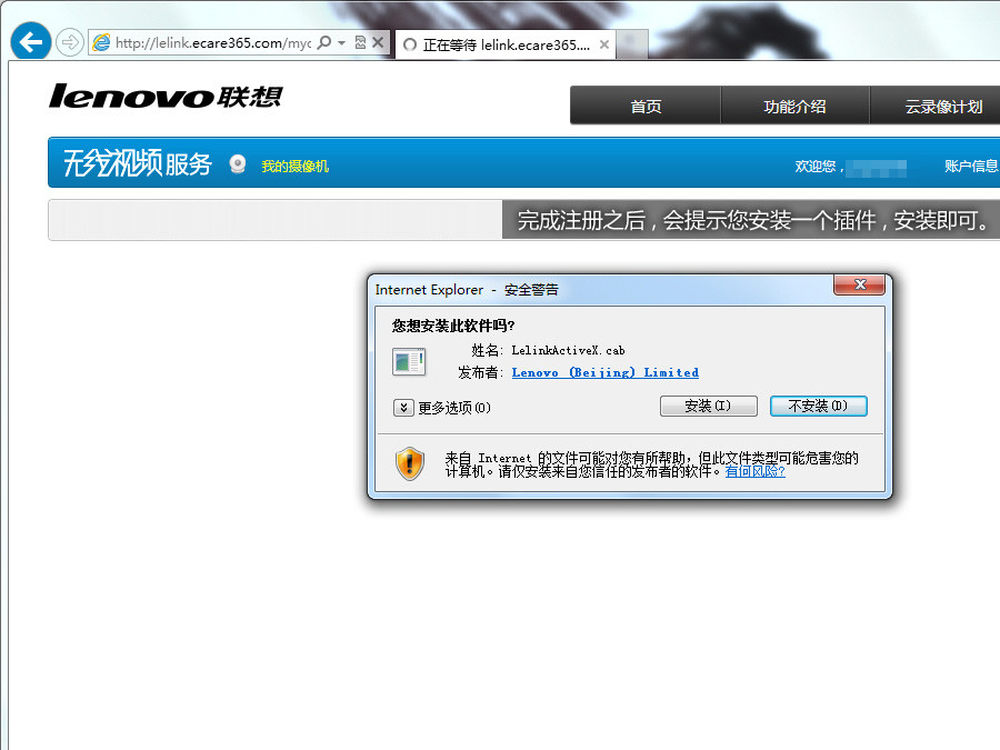Open the 我的摄像机 link
1000x750 pixels.
click(295, 166)
